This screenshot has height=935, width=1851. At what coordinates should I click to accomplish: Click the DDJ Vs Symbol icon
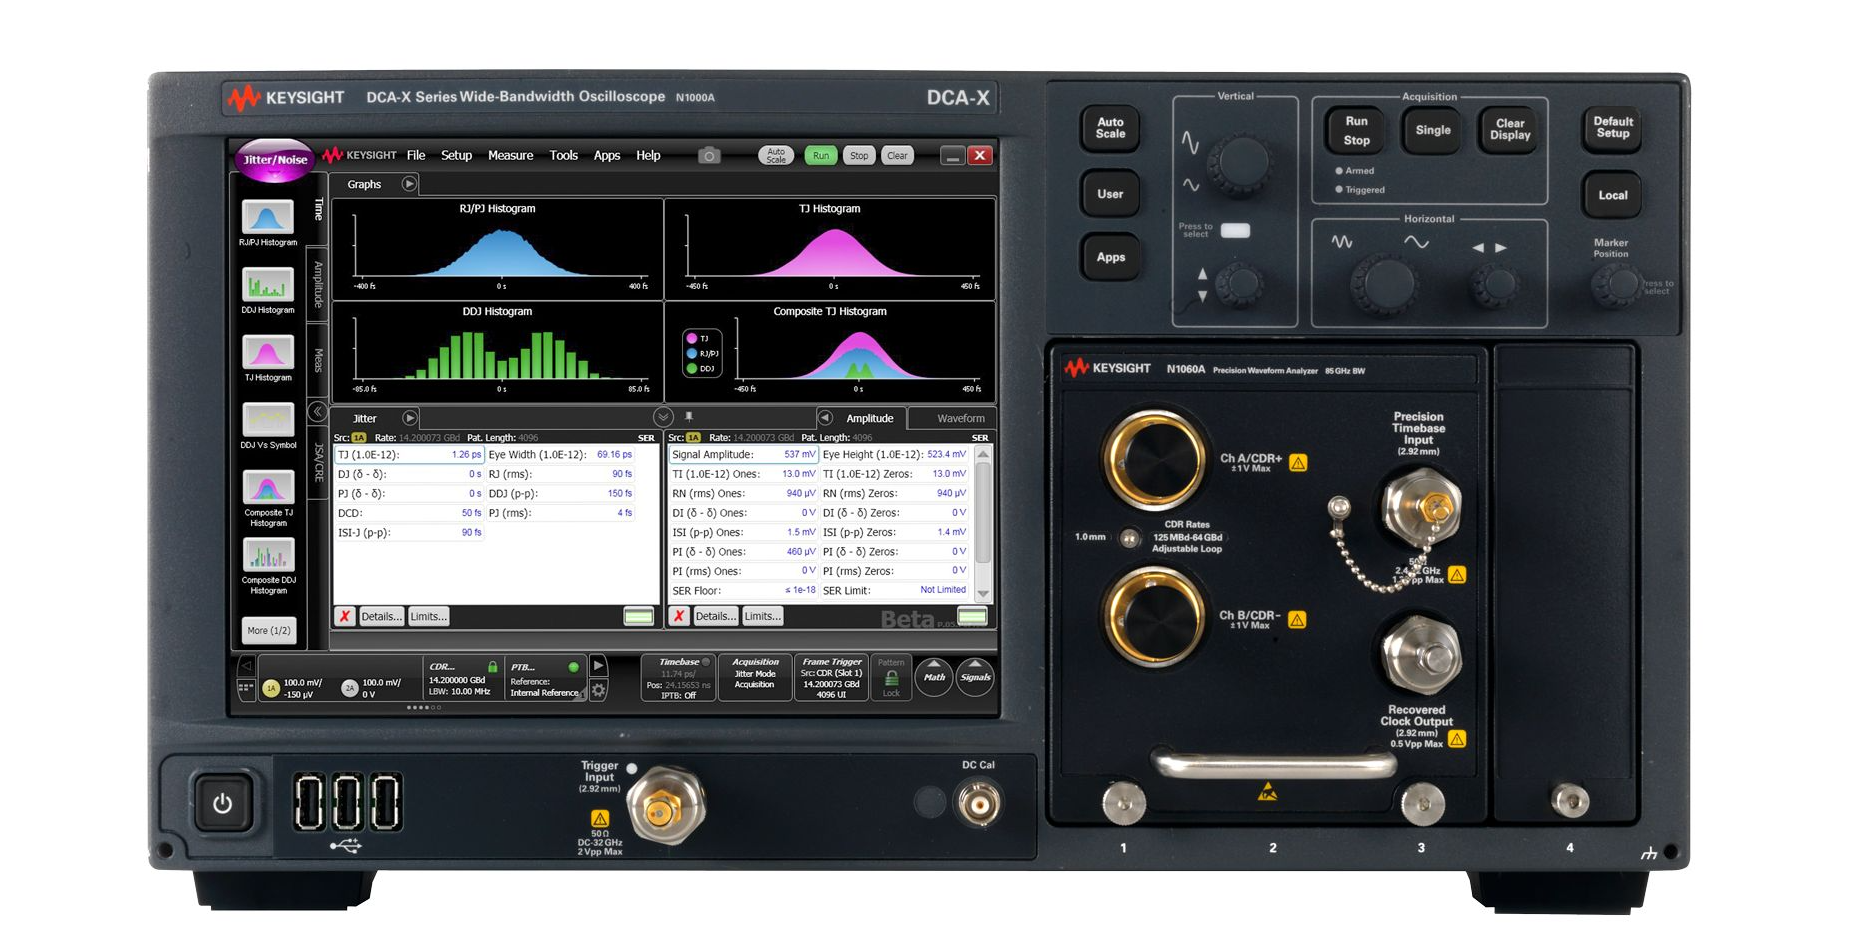[x=267, y=420]
